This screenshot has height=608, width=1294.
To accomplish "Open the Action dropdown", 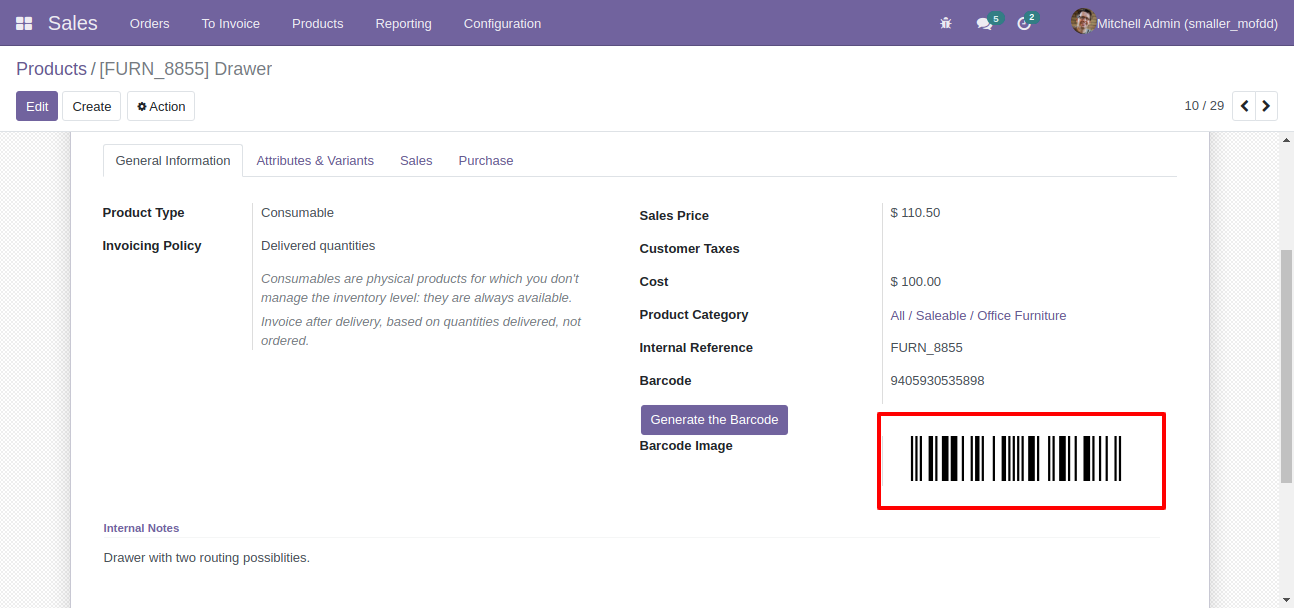I will point(161,106).
